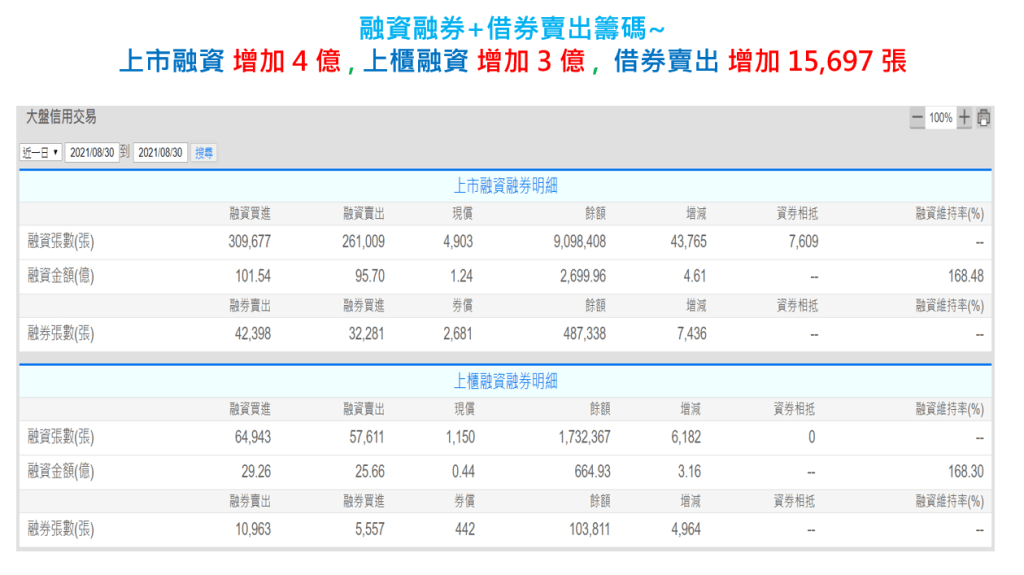The width and height of the screenshot is (1024, 575).
Task: Click listed short sale balance 487,338
Action: tap(577, 334)
